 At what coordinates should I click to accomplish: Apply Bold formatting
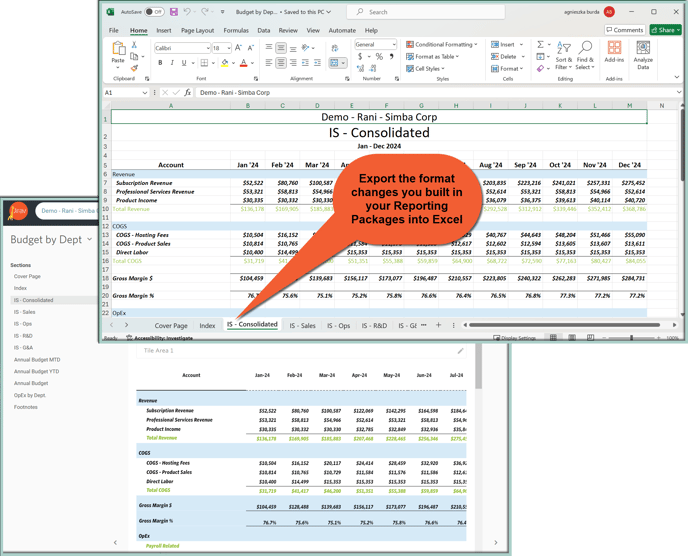(x=160, y=63)
